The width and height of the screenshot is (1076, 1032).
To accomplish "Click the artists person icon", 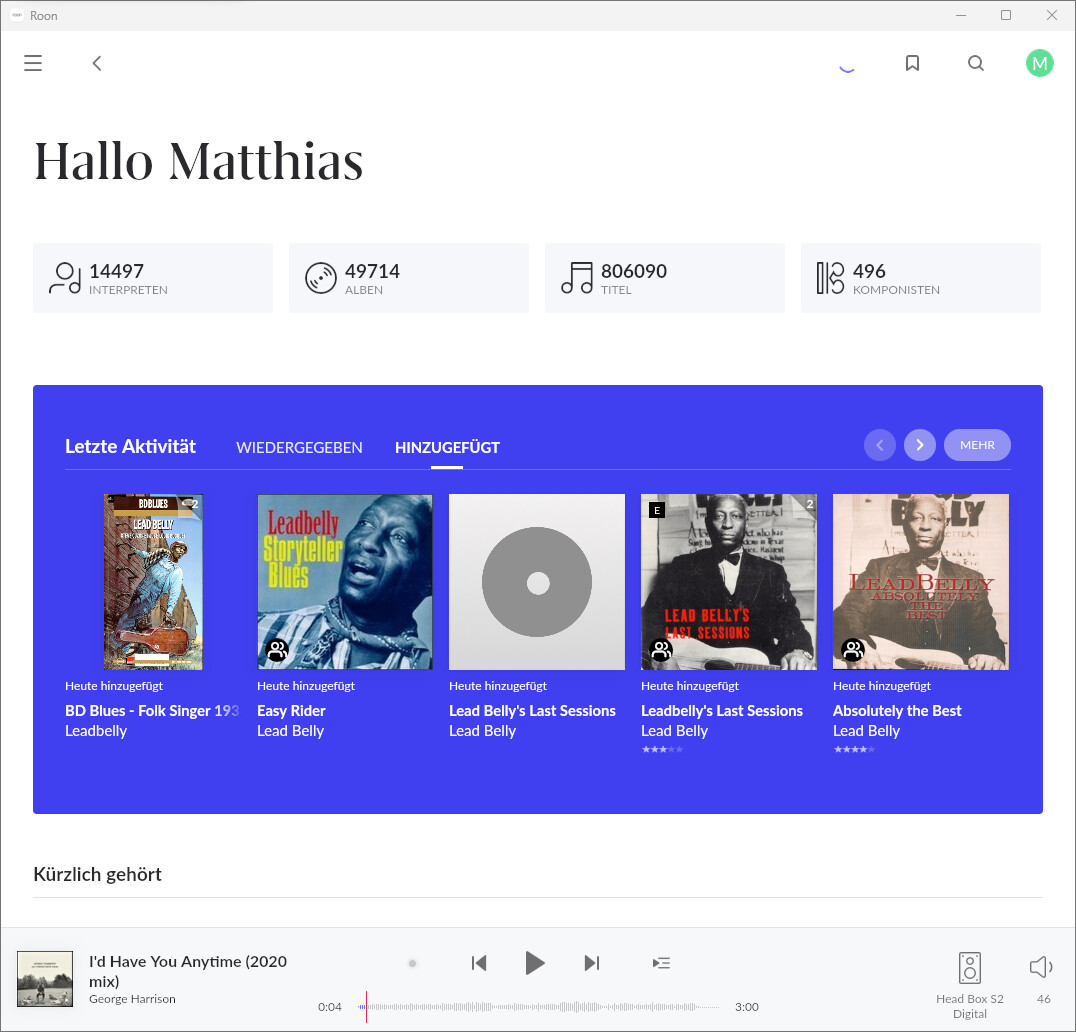I will tap(65, 278).
